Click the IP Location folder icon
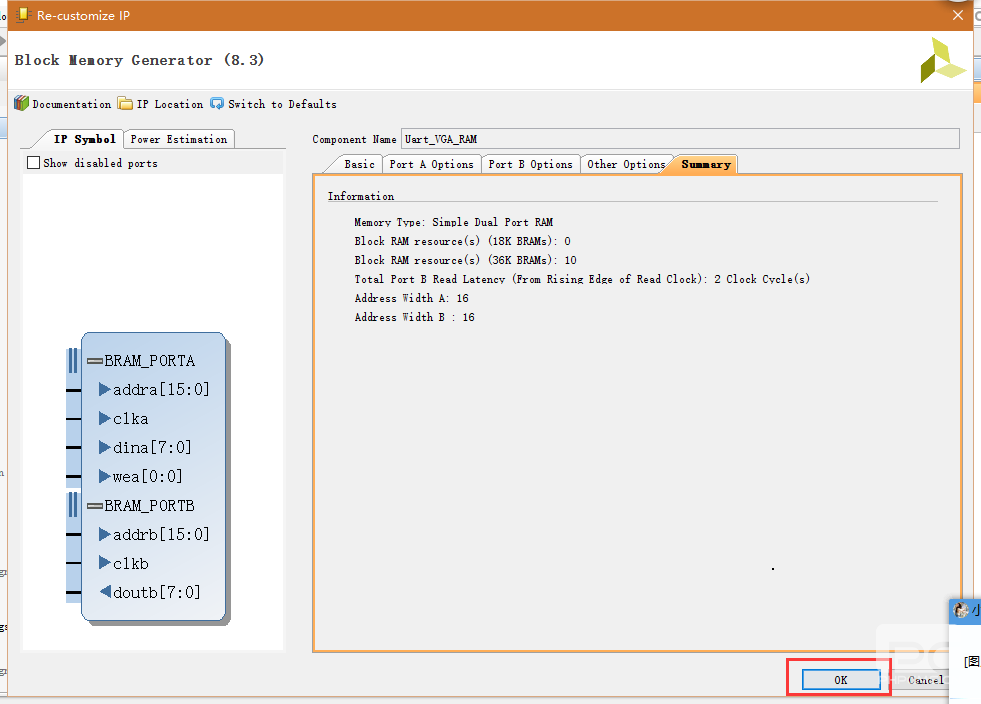The height and width of the screenshot is (704, 981). pyautogui.click(x=125, y=103)
